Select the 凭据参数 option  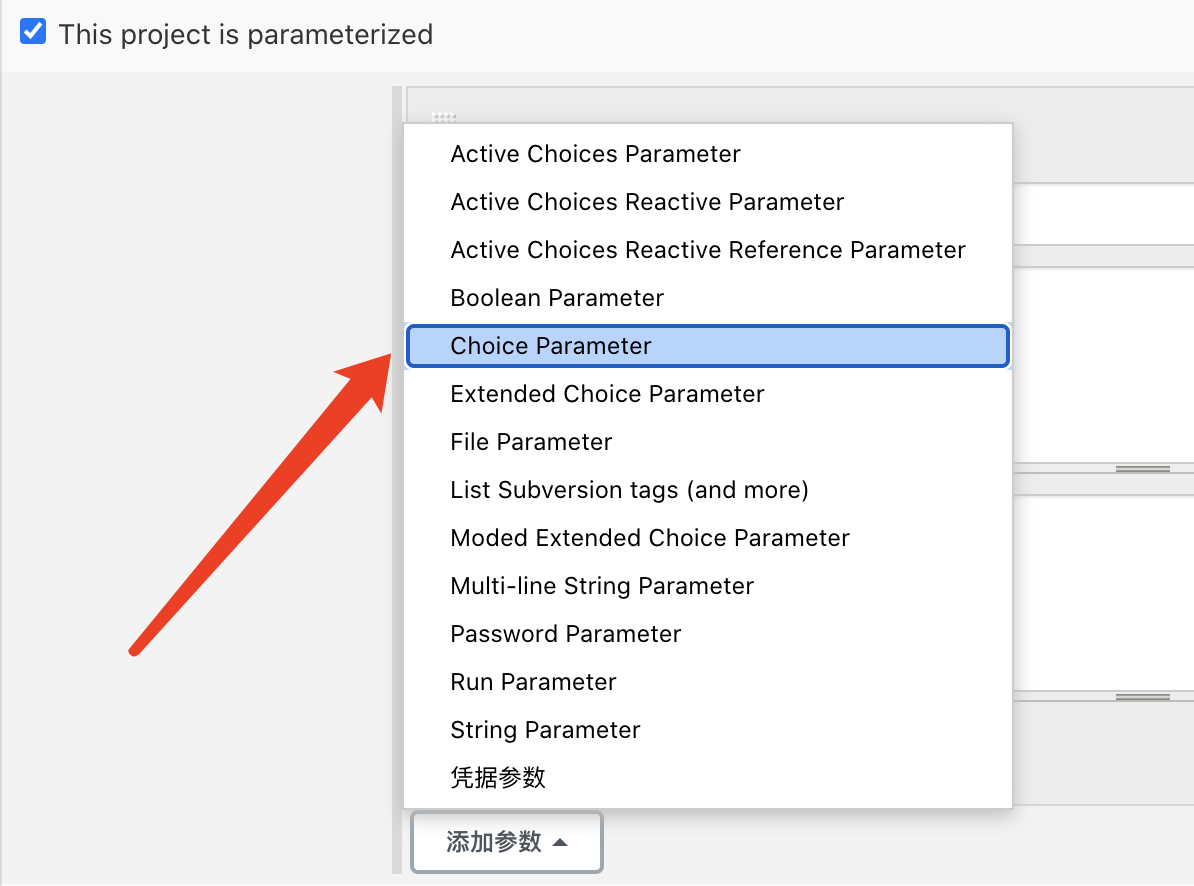pyautogui.click(x=498, y=778)
